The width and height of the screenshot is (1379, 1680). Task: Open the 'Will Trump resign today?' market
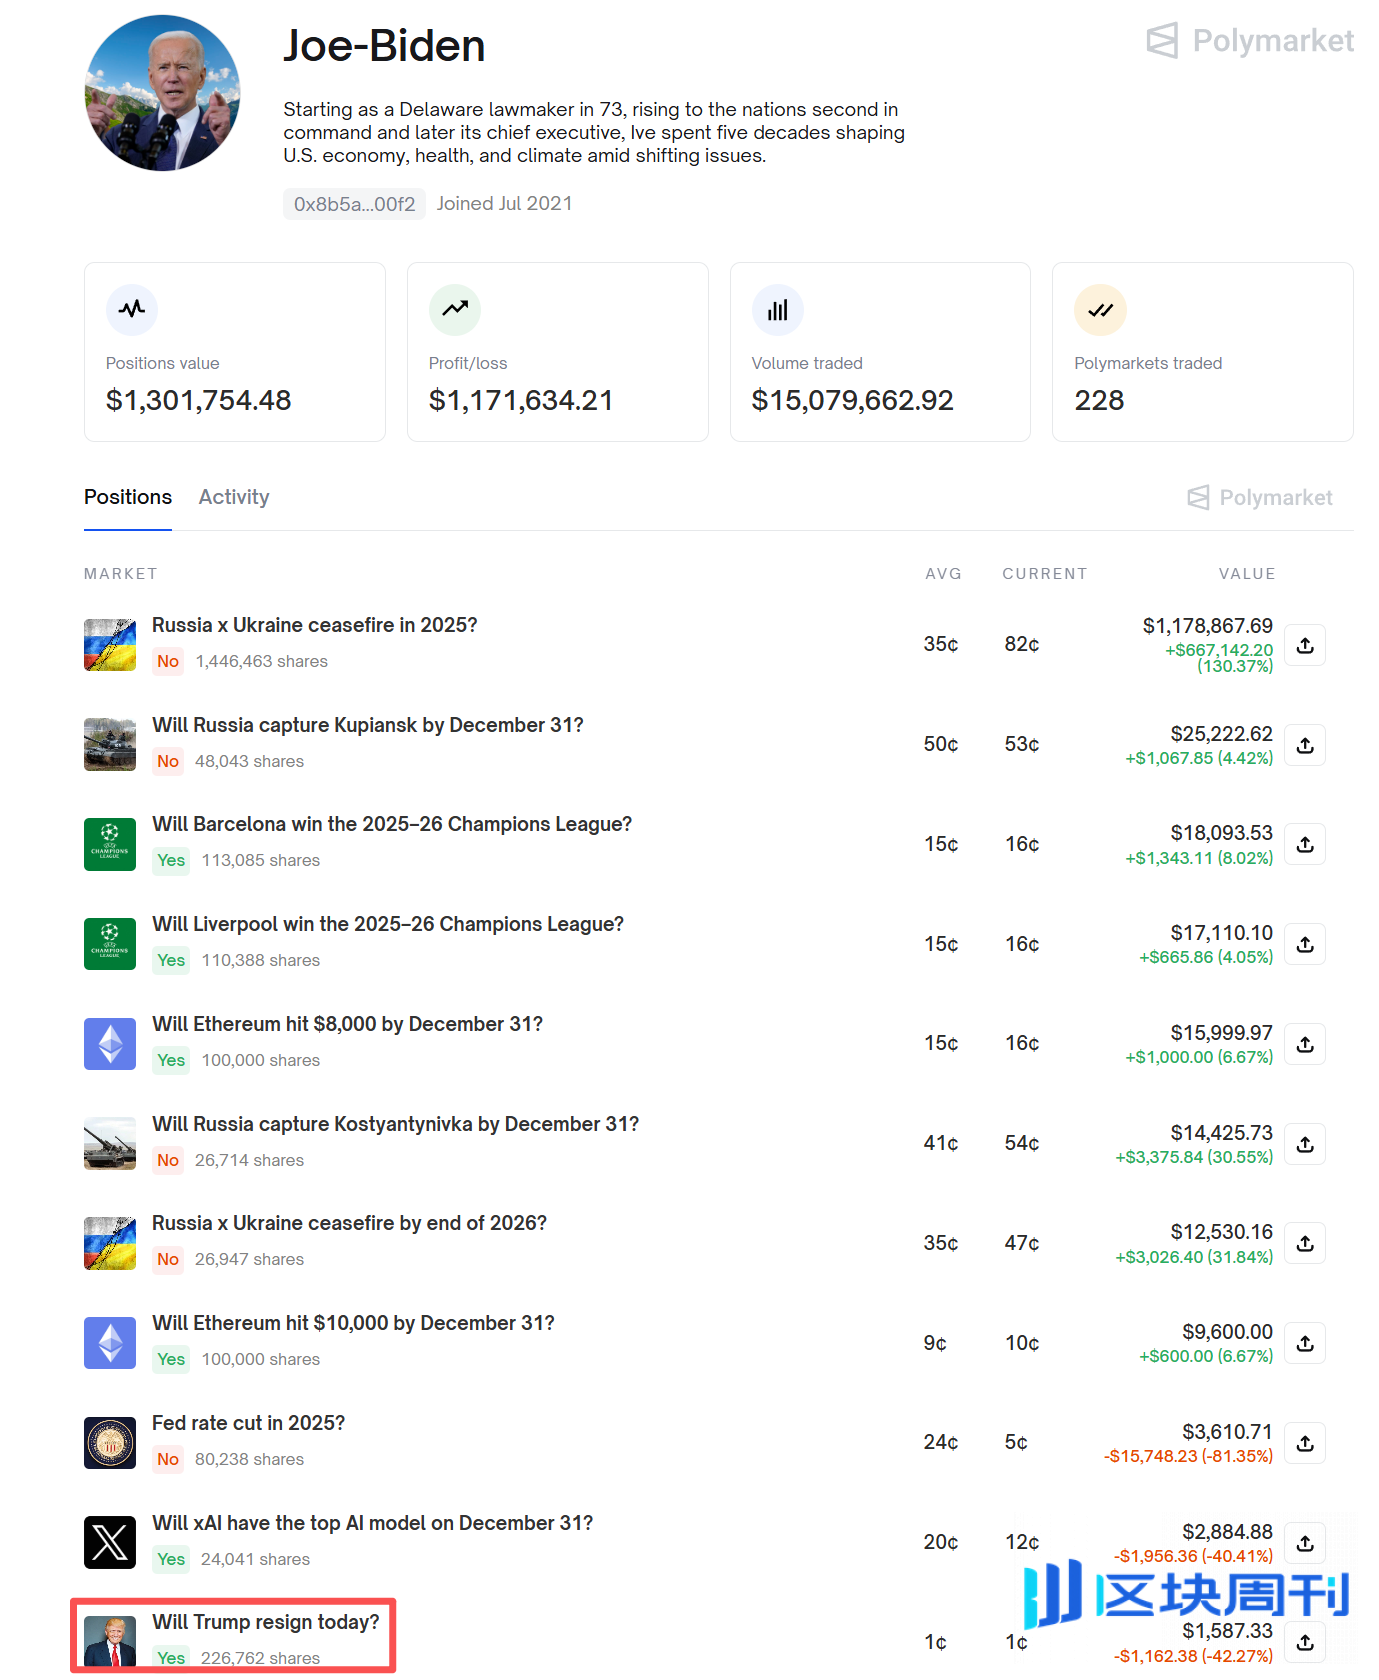(x=266, y=1622)
